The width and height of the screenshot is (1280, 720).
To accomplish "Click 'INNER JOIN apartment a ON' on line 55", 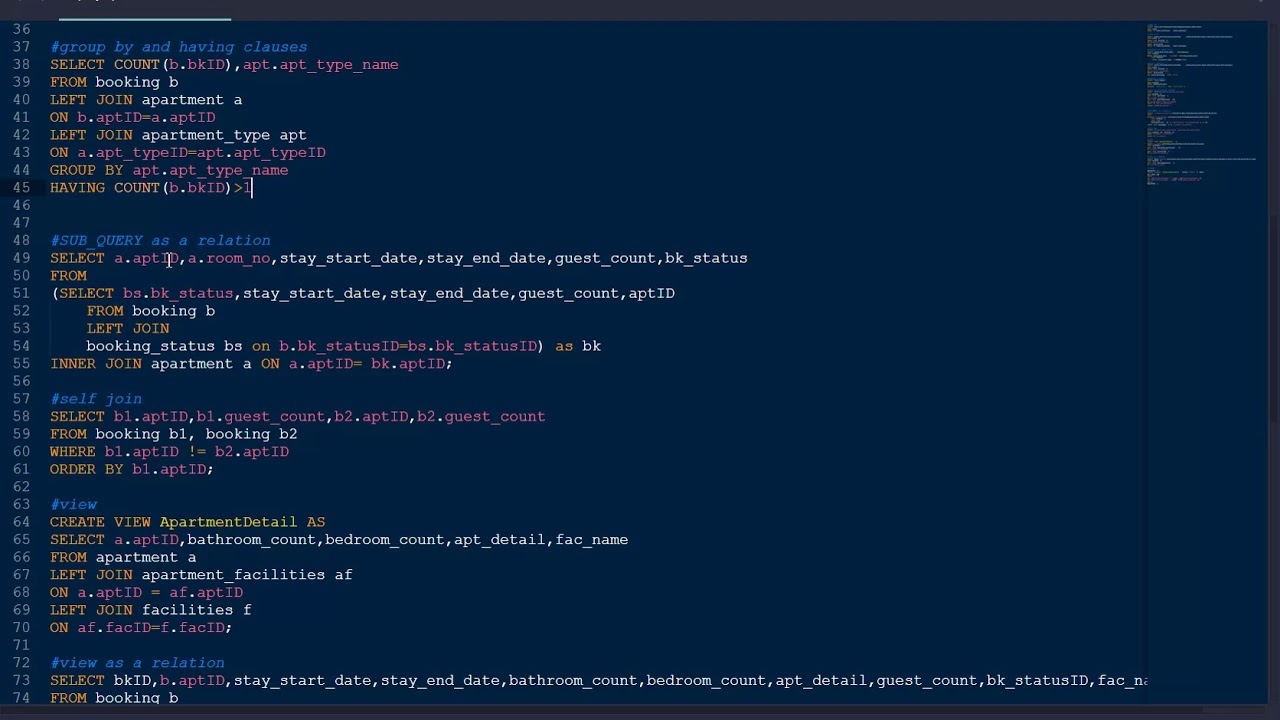I will tap(165, 364).
